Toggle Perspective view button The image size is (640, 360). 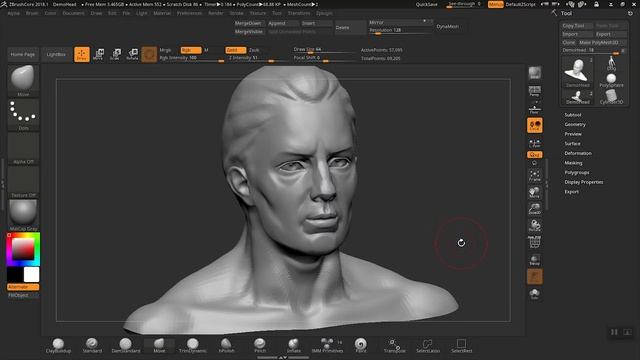click(534, 91)
